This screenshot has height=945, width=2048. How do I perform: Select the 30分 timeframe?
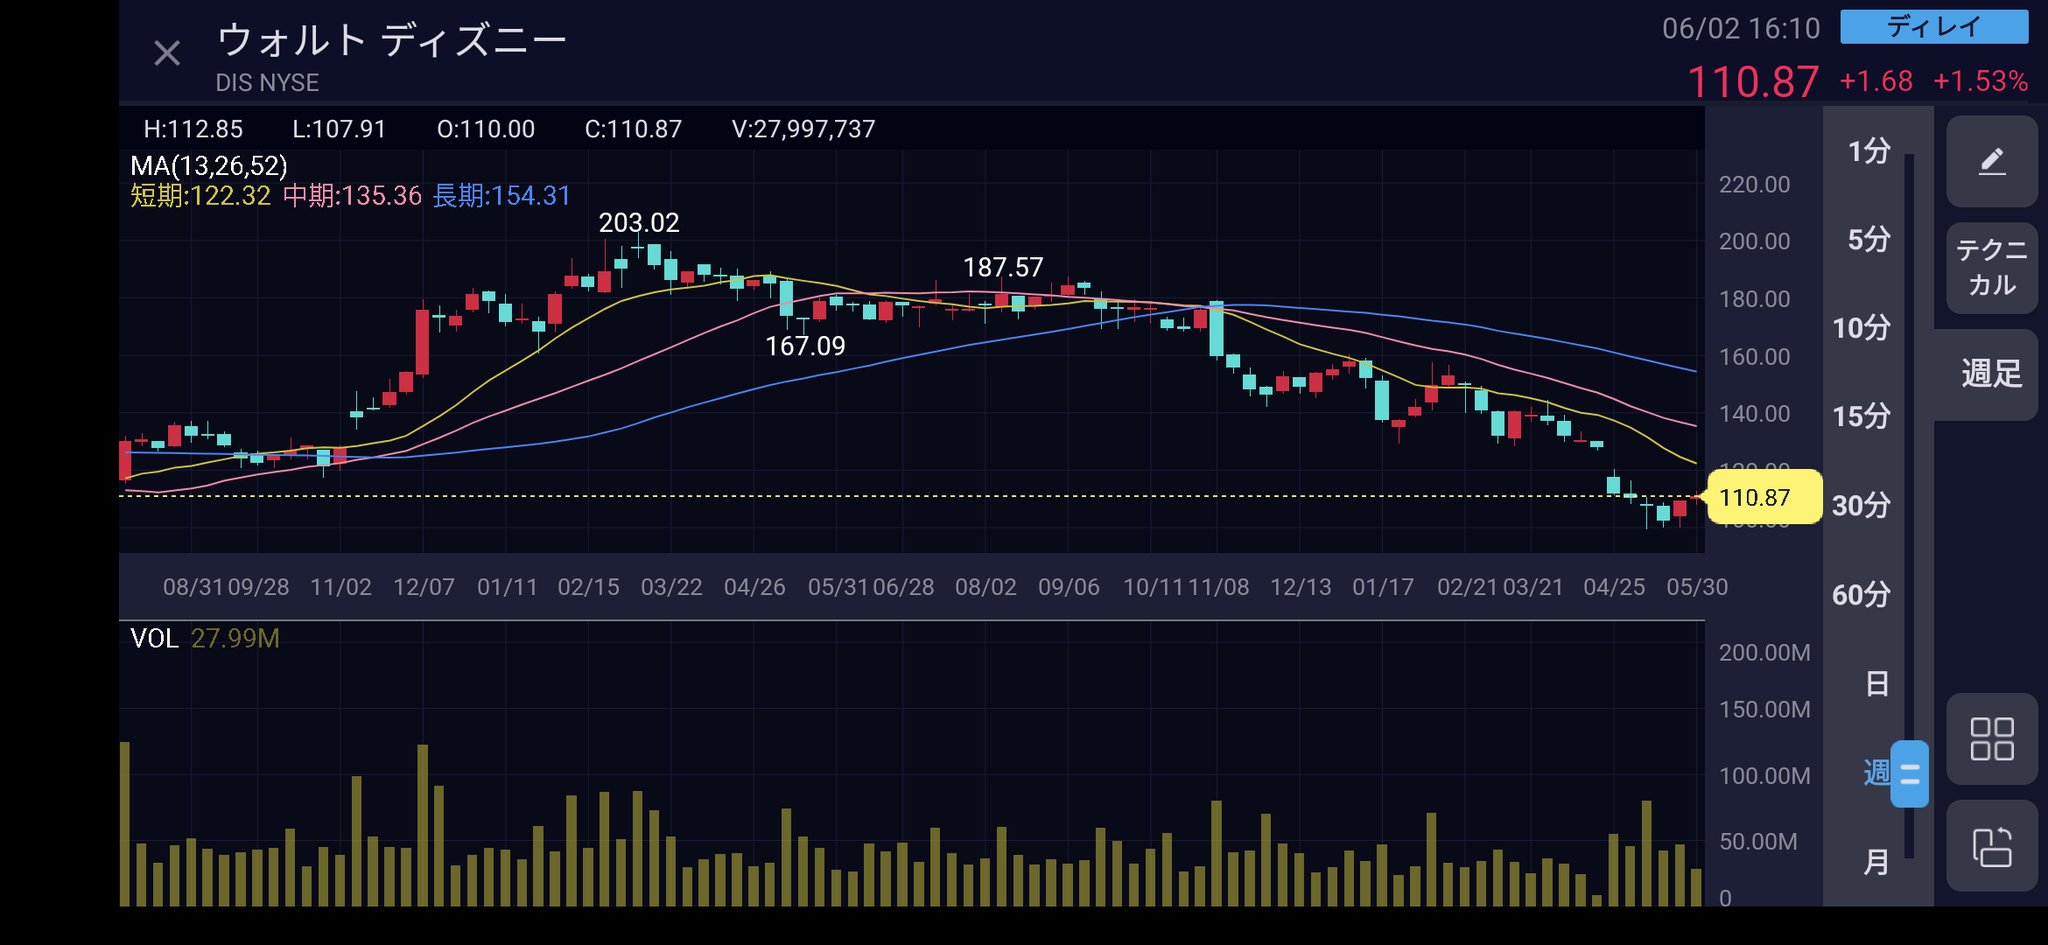(x=1861, y=505)
